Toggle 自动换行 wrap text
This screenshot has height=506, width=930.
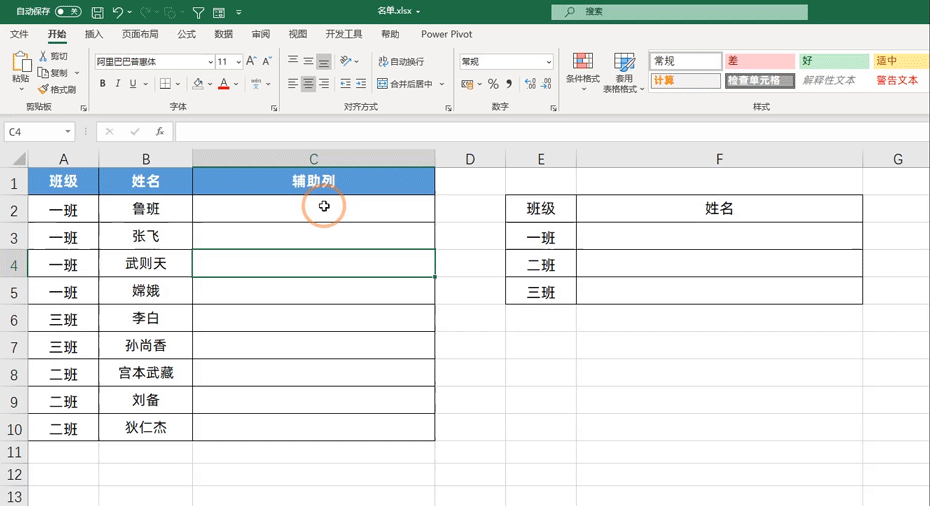click(x=402, y=61)
